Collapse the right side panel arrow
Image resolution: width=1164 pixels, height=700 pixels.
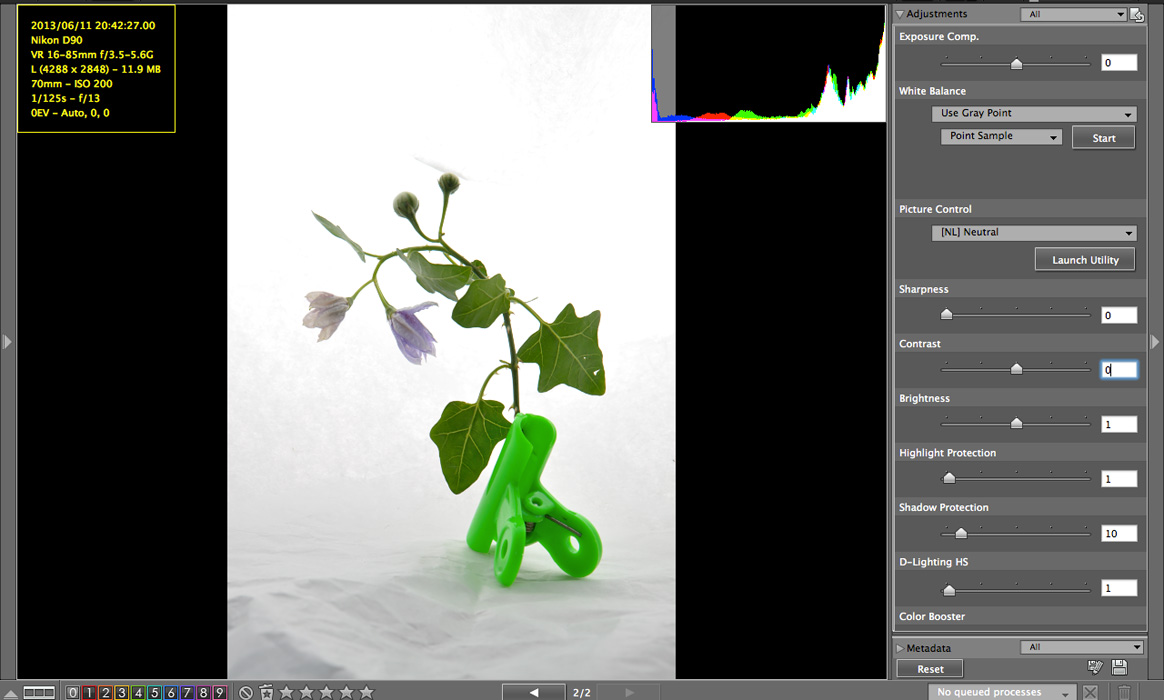coord(1155,341)
